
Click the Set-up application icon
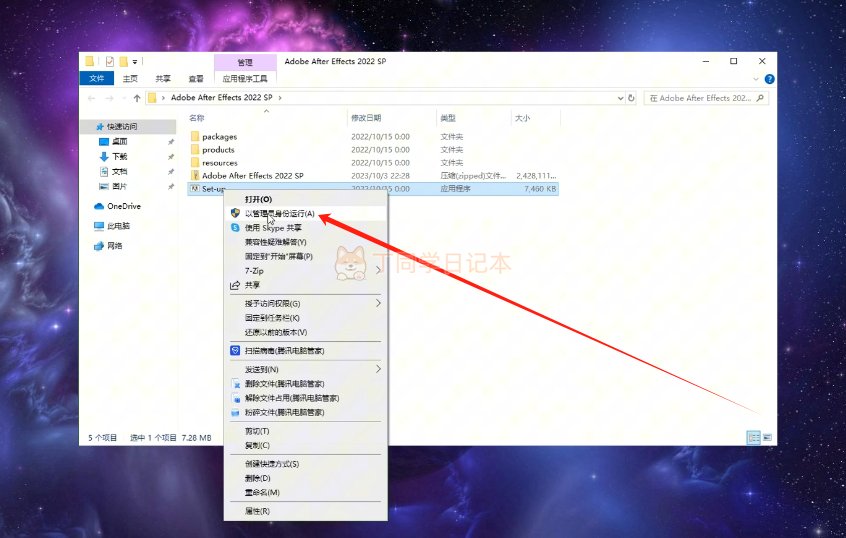tap(195, 188)
